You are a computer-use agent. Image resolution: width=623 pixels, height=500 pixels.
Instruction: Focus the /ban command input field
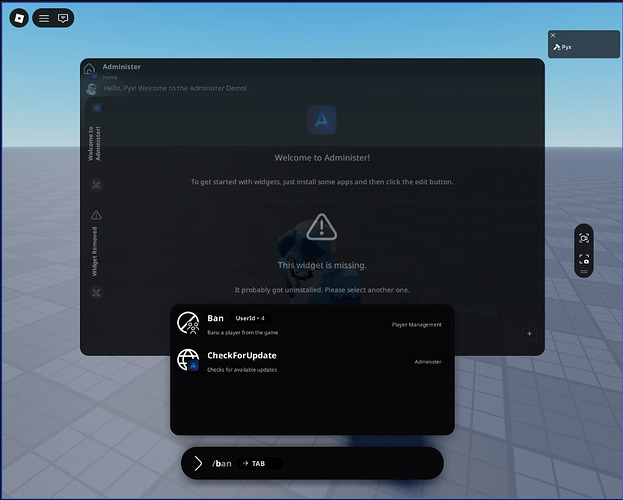tap(312, 463)
